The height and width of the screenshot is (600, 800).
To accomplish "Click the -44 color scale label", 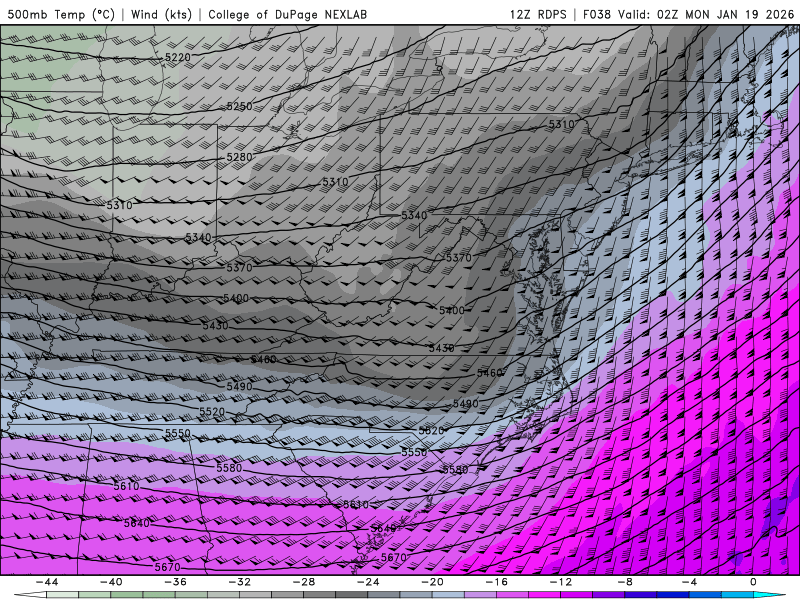I will click(x=46, y=582).
